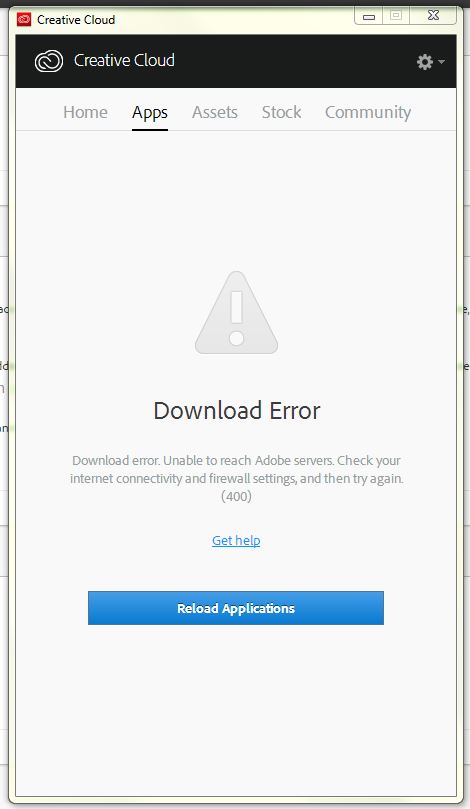This screenshot has width=470, height=809.
Task: Click the Reload Applications button
Action: [x=236, y=608]
